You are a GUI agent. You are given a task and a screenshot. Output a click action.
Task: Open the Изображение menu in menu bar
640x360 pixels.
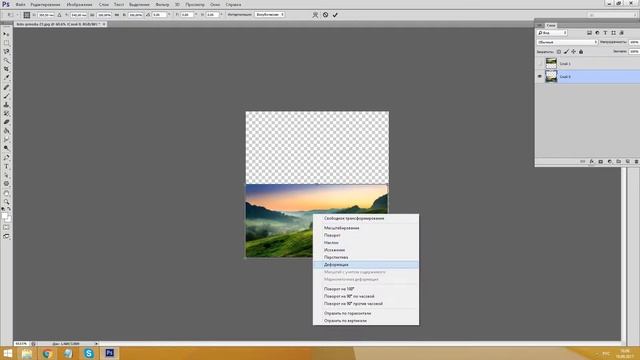click(x=79, y=4)
